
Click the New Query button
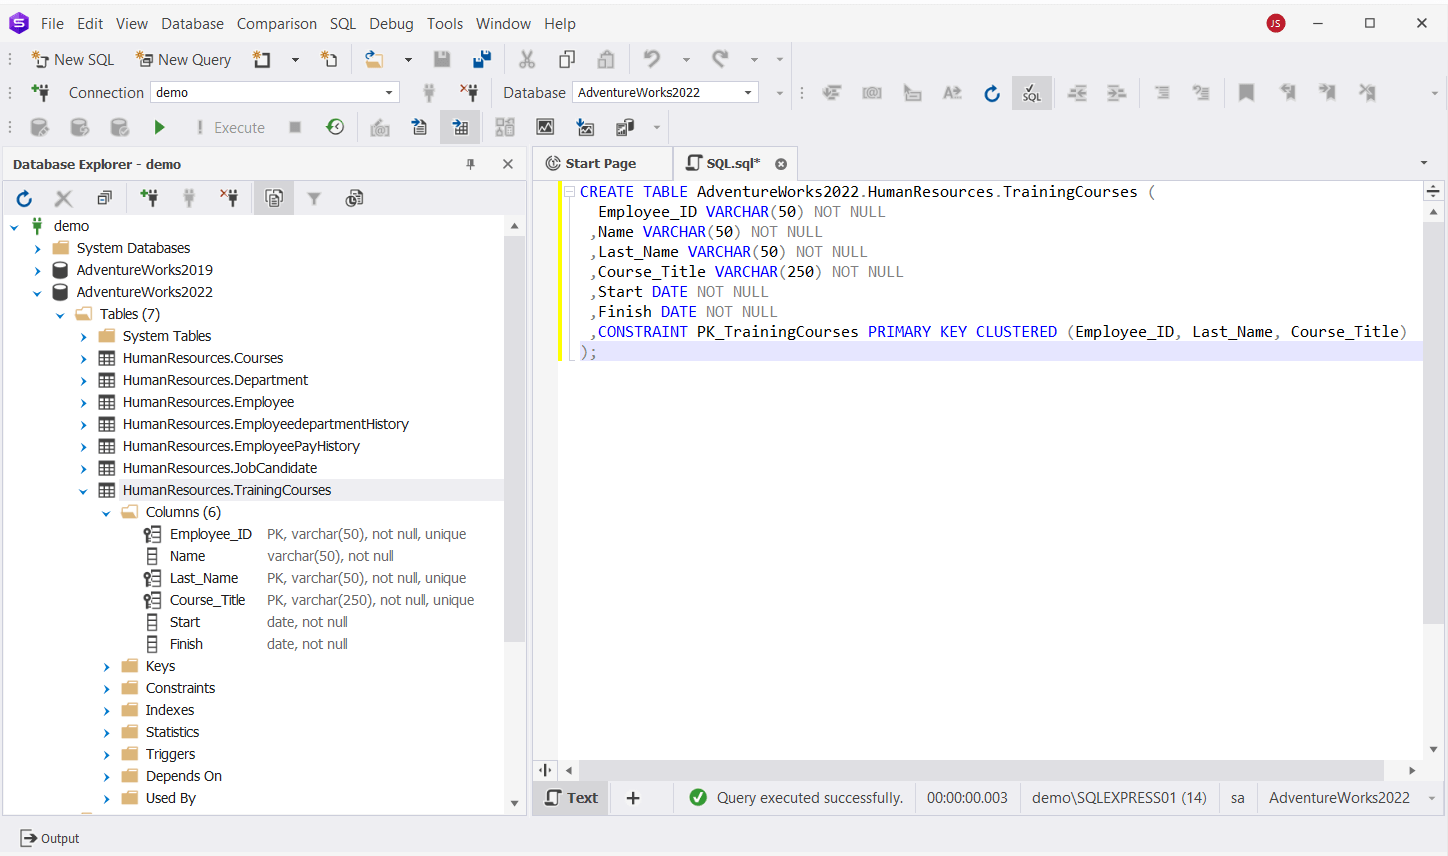(x=184, y=59)
